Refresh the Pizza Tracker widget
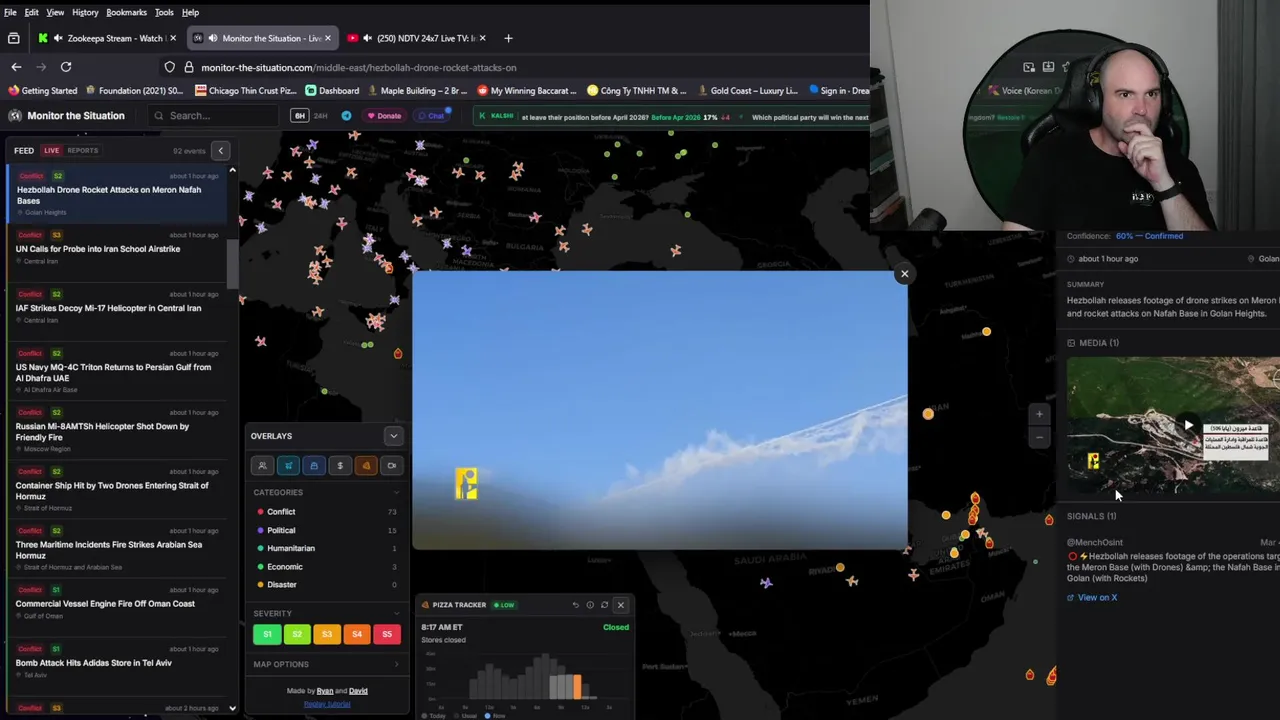 (604, 605)
